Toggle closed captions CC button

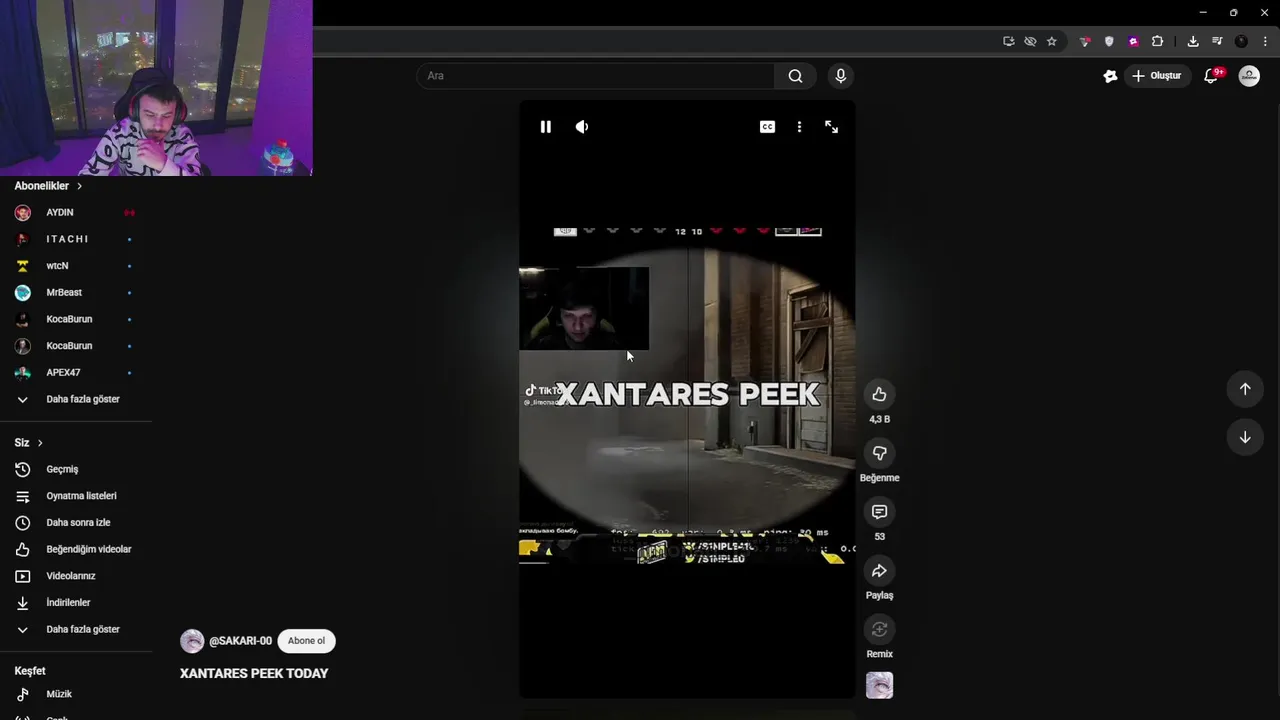click(x=767, y=127)
